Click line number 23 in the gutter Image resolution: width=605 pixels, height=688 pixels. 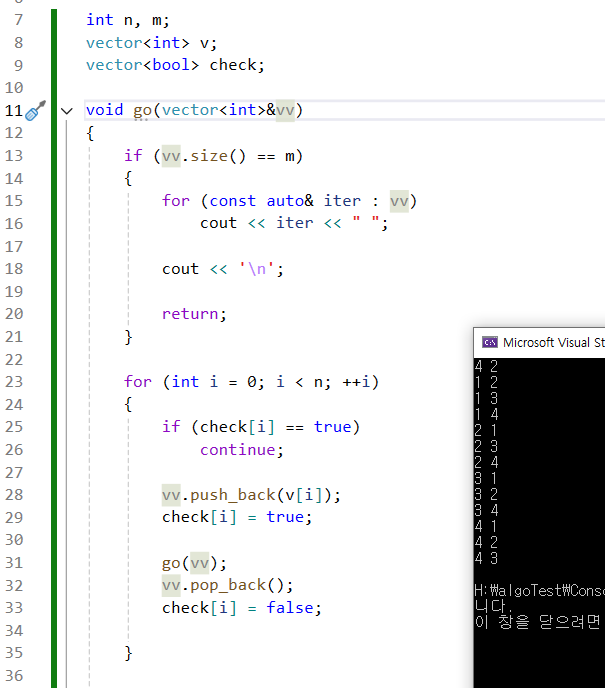pyautogui.click(x=14, y=382)
